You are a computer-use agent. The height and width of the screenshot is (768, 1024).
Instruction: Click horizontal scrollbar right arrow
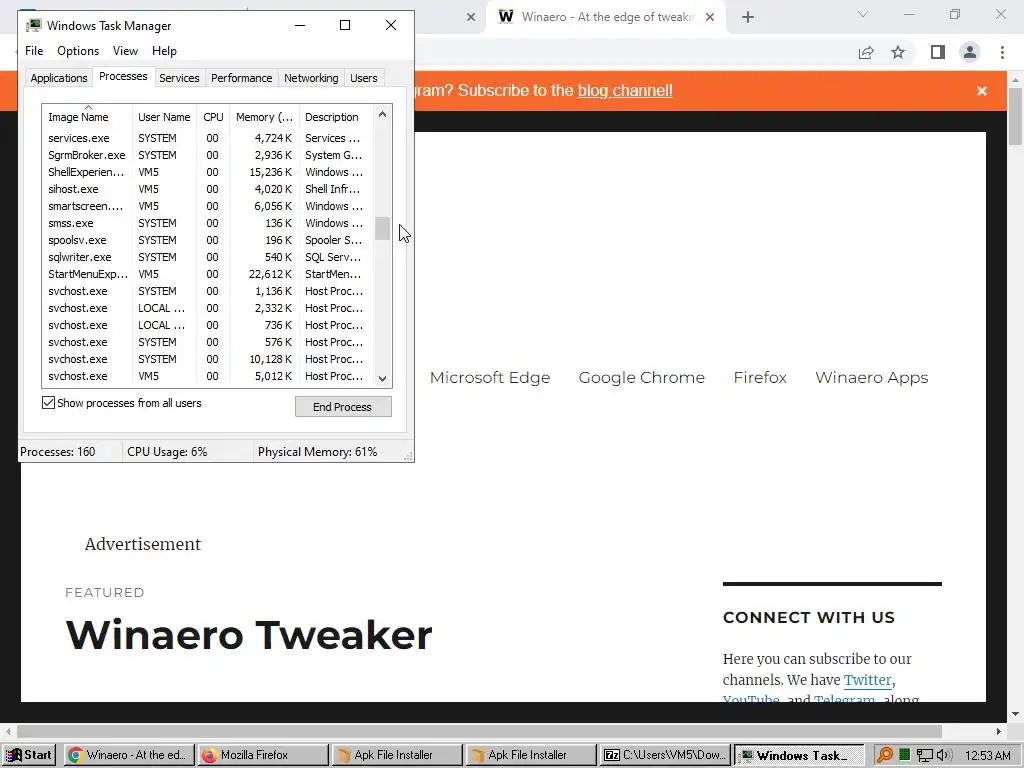click(999, 731)
